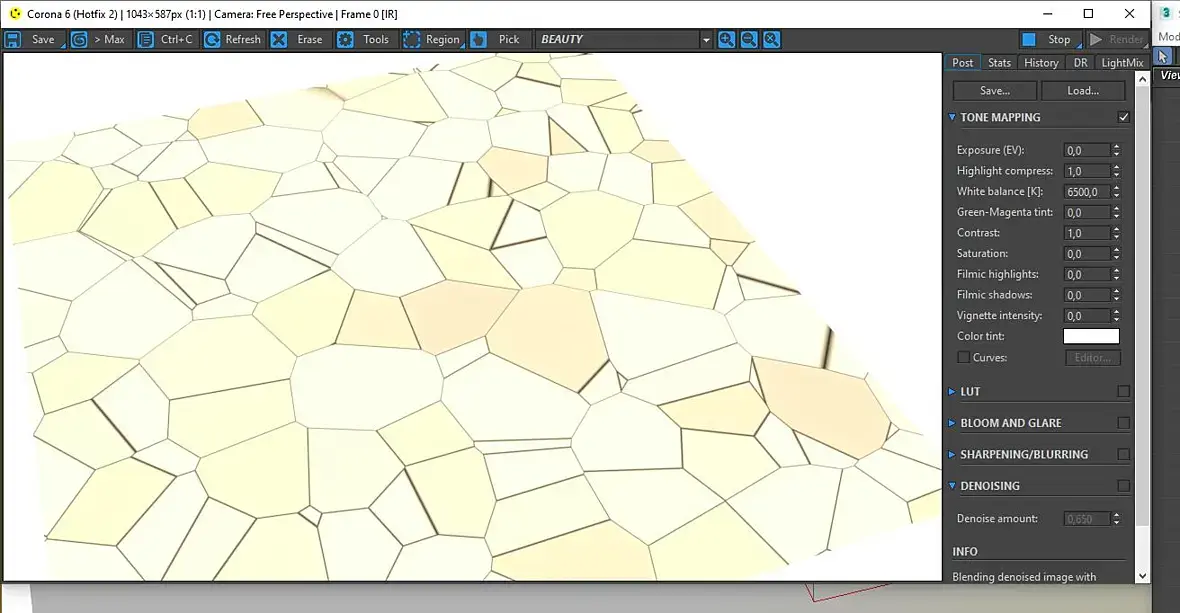
Task: Click the Exposure (EV) value field
Action: tap(1087, 151)
